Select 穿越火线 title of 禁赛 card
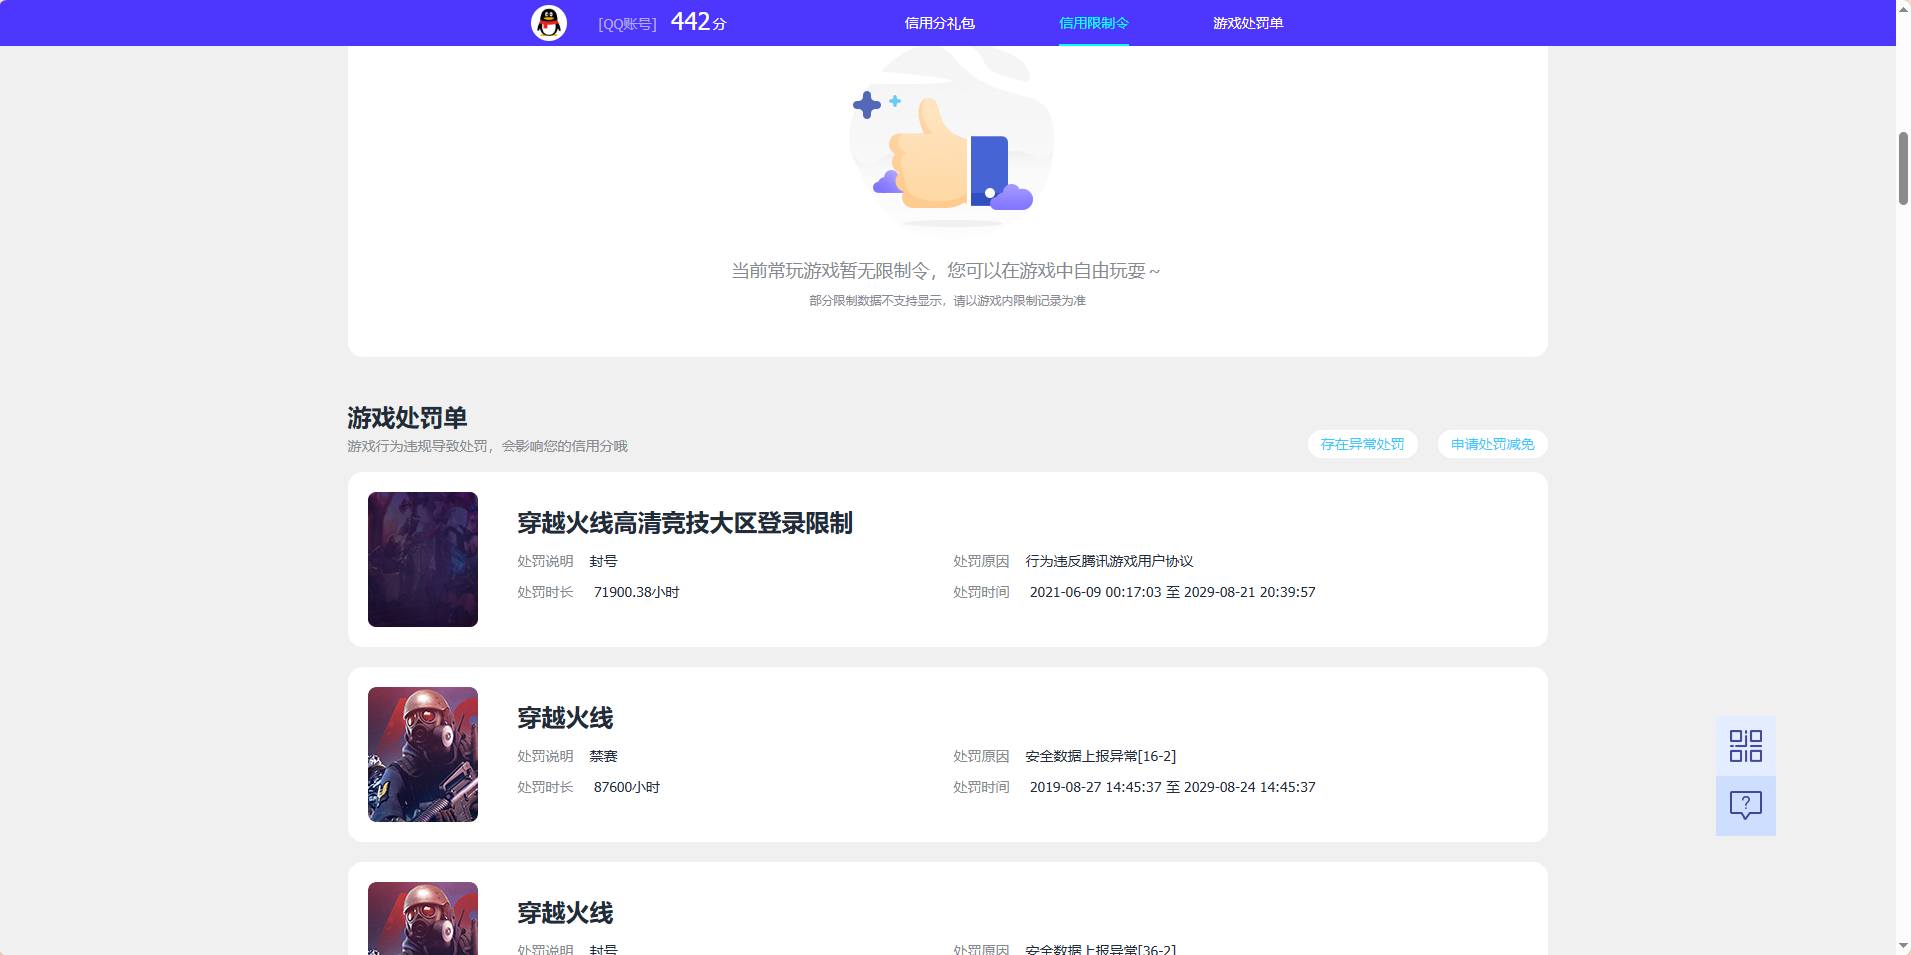 pyautogui.click(x=565, y=718)
